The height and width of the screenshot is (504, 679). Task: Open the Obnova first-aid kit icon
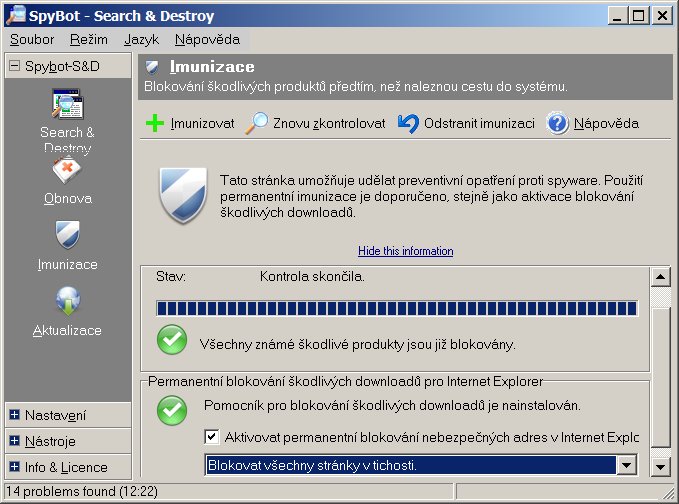click(x=67, y=170)
